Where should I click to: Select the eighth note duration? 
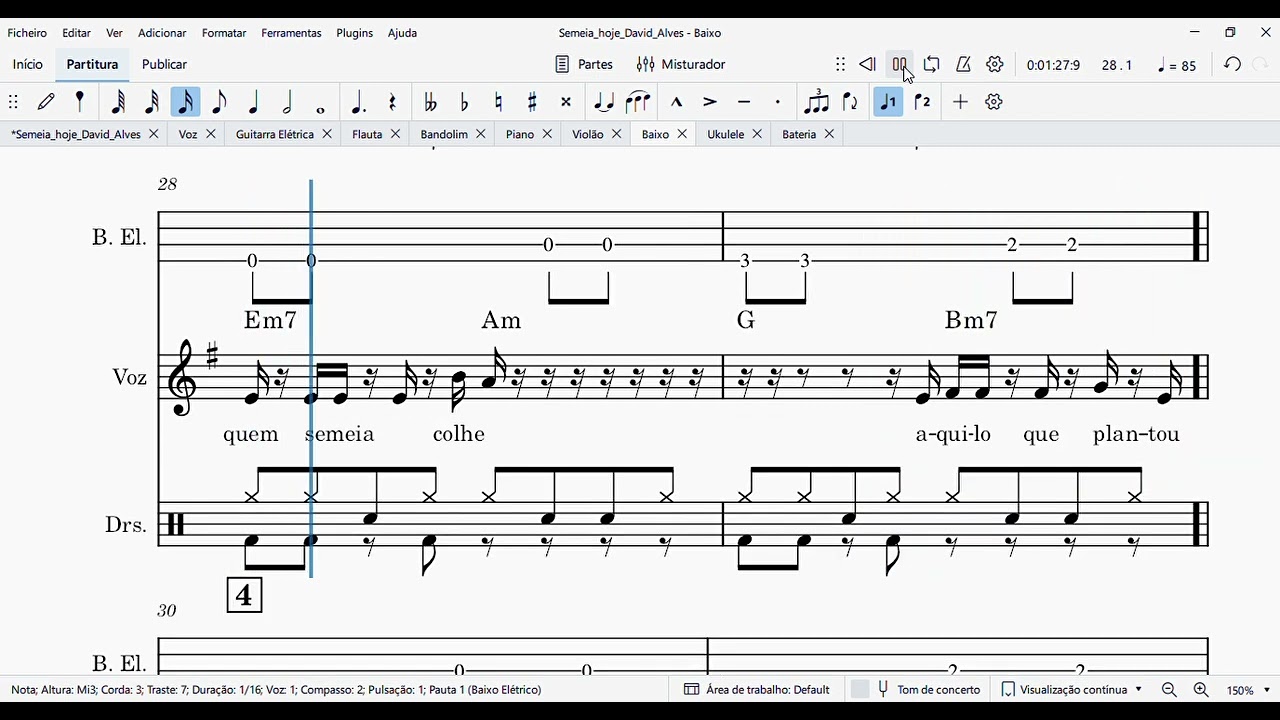click(220, 102)
